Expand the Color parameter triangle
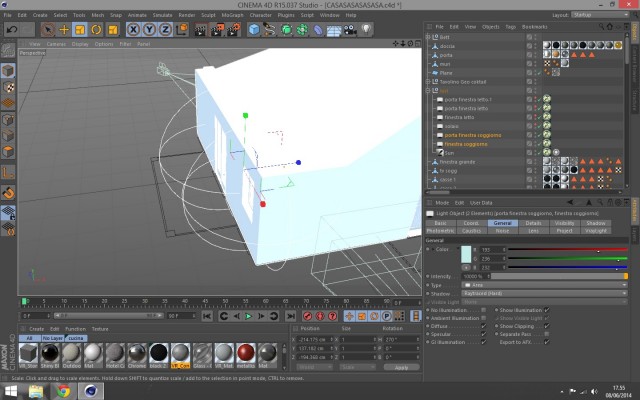The width and height of the screenshot is (640, 400). click(433, 249)
